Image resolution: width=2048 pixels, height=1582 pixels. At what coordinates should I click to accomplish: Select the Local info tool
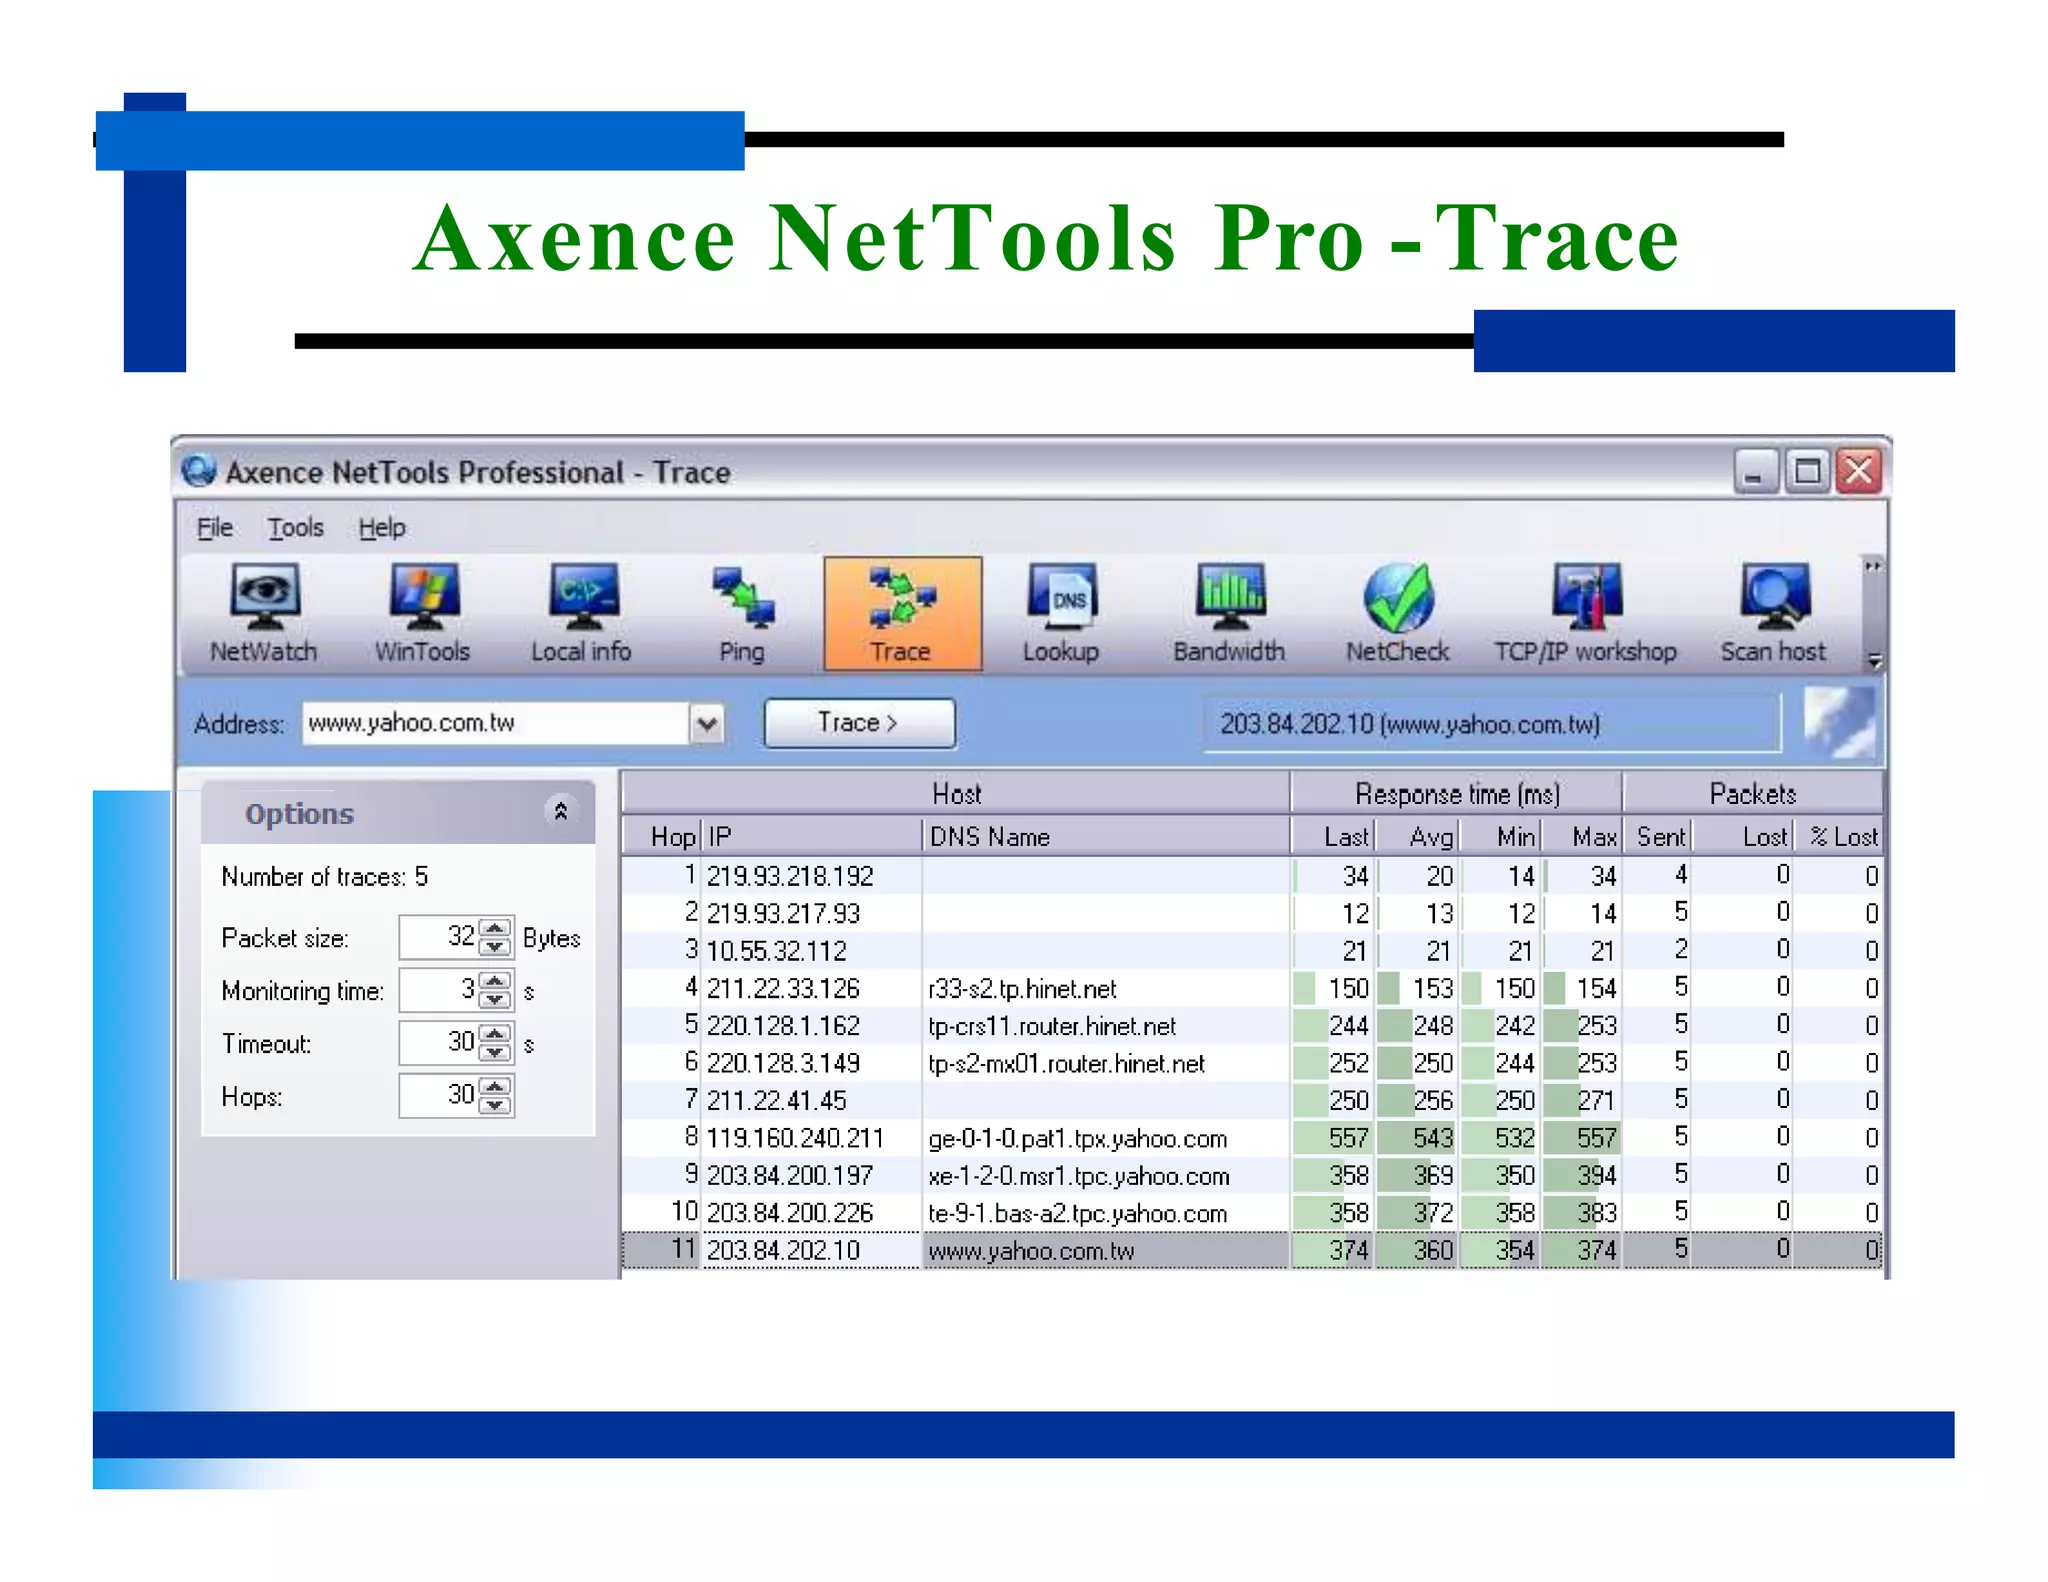click(581, 614)
